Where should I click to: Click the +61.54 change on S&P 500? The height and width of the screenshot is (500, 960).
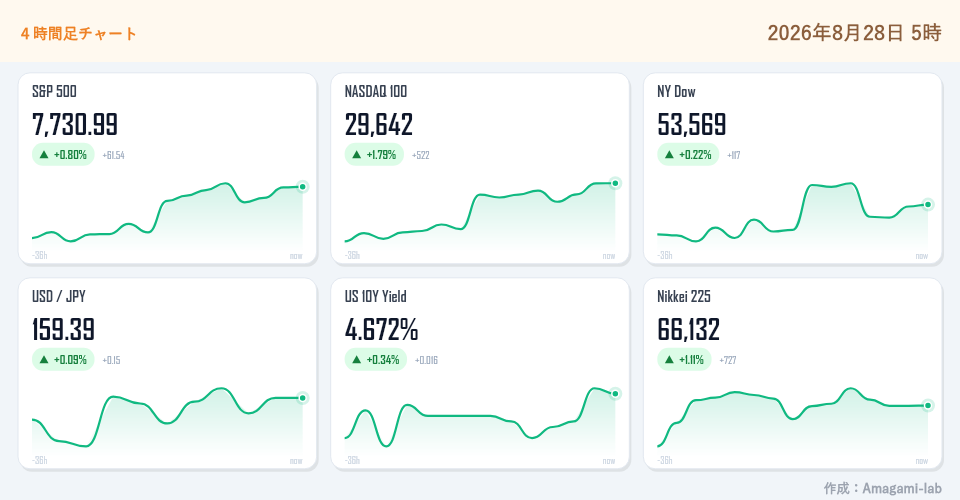tap(113, 155)
